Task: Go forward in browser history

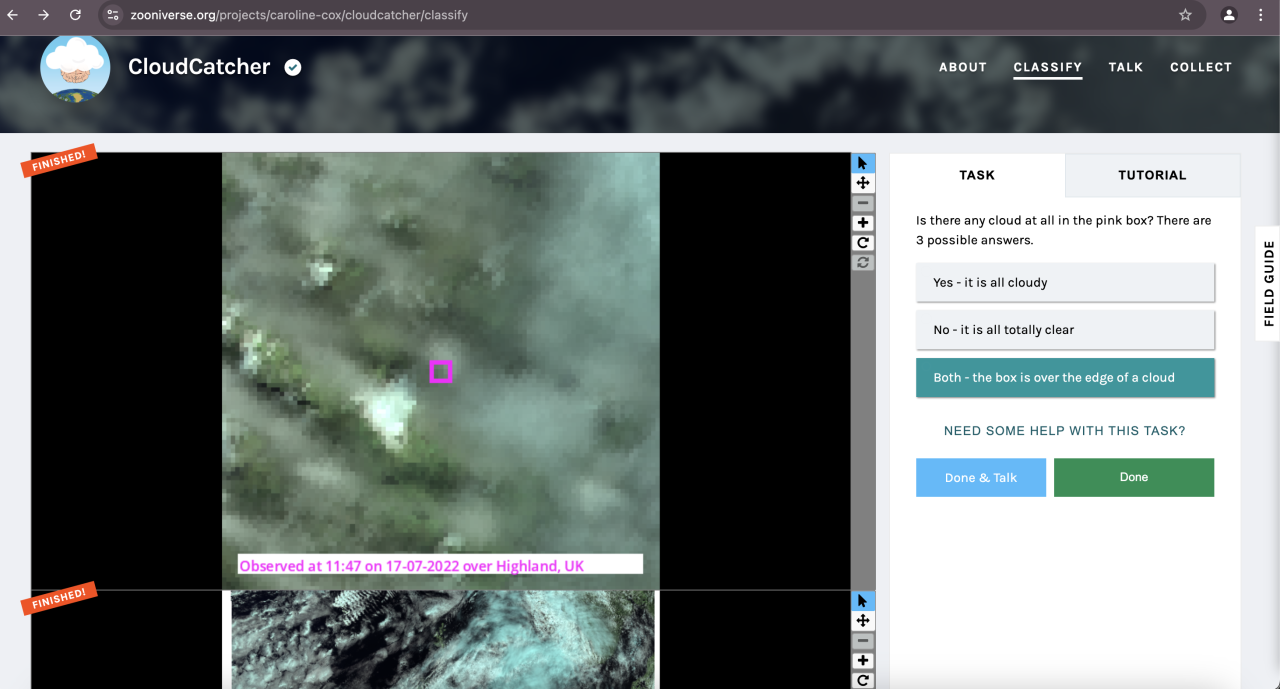Action: tap(43, 15)
